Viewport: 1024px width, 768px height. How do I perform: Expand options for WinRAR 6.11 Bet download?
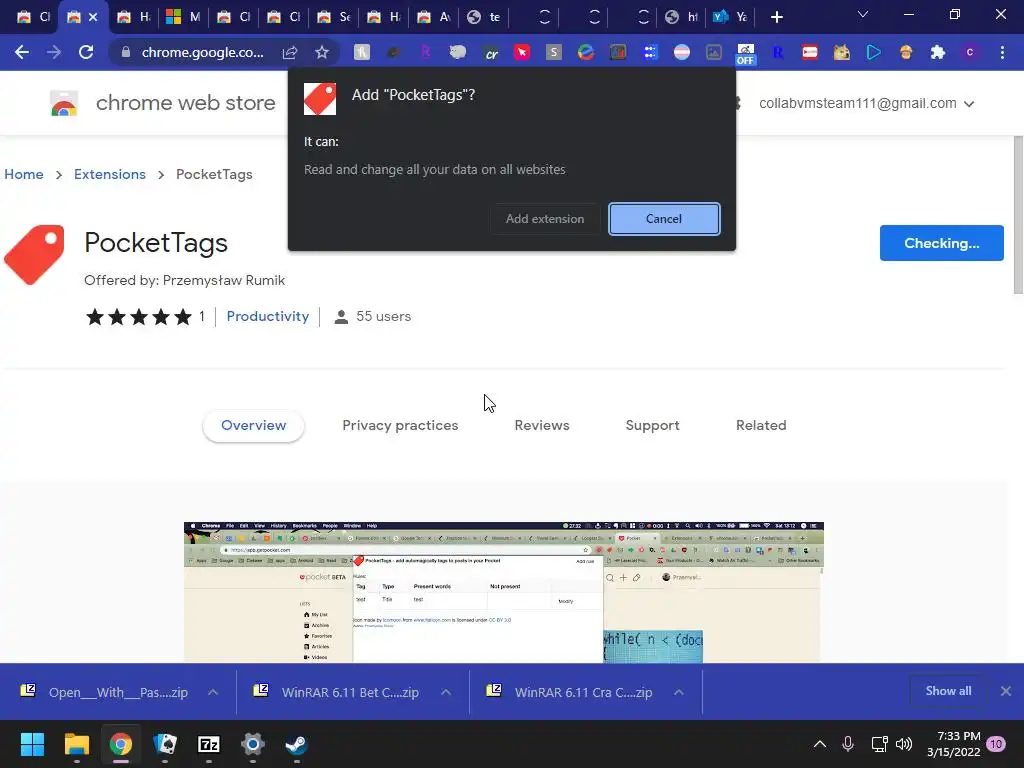(x=446, y=692)
